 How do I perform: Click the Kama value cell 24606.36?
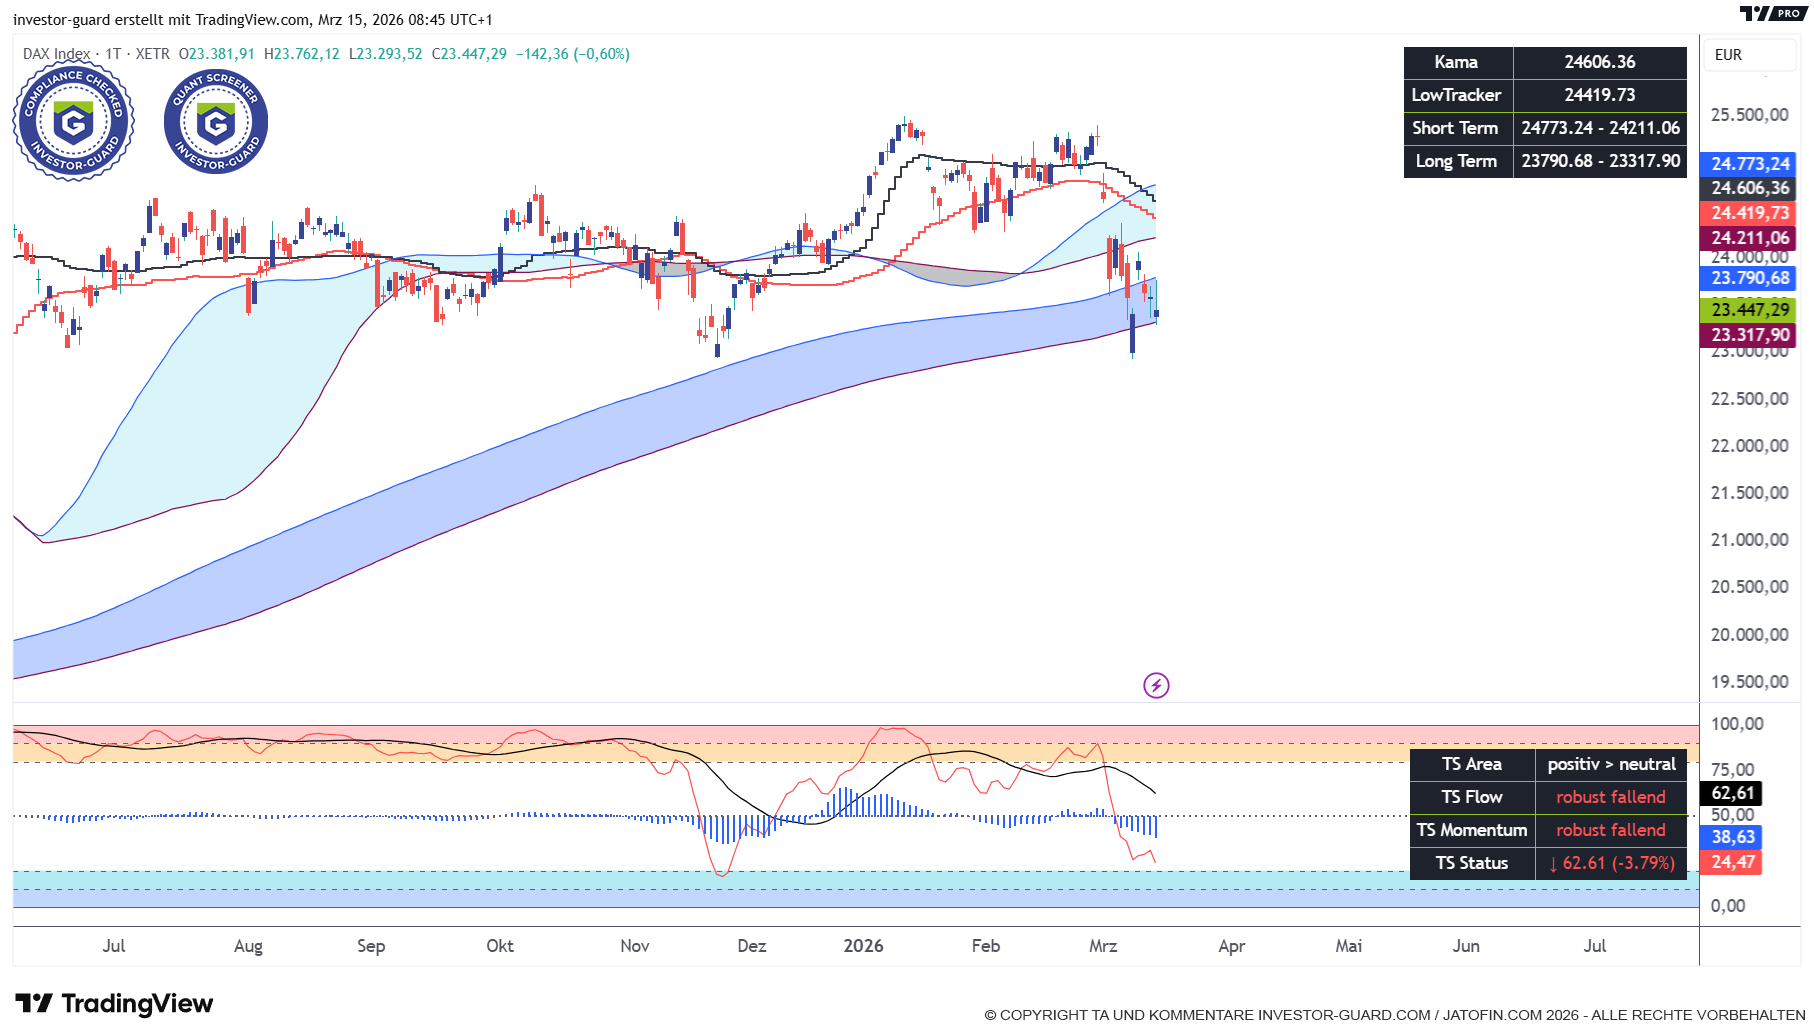1599,62
